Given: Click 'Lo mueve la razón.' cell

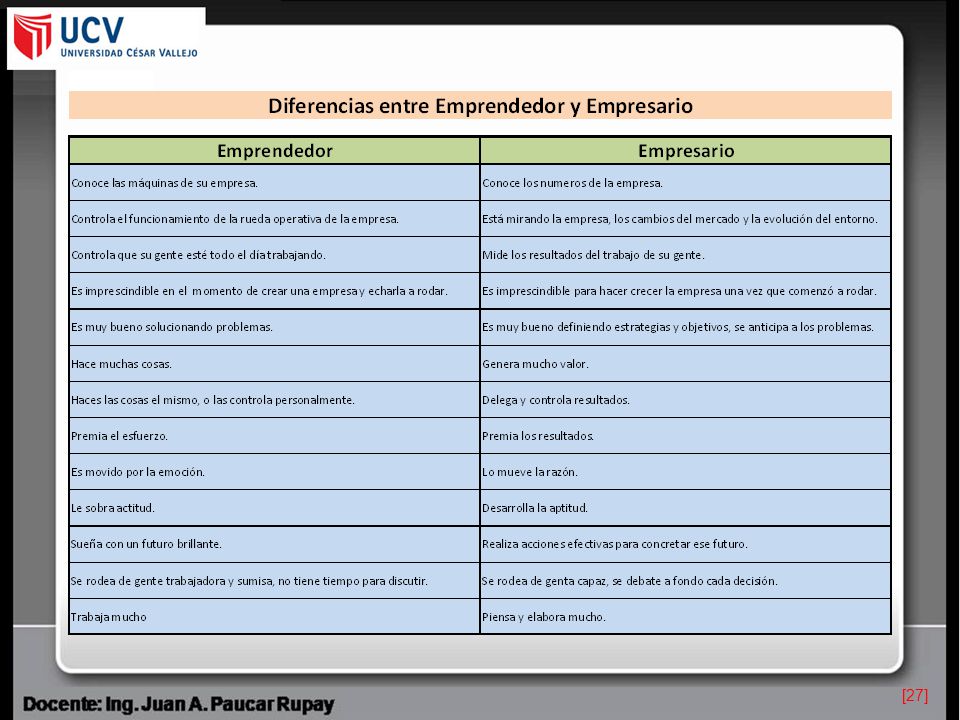Looking at the screenshot, I should (x=686, y=471).
